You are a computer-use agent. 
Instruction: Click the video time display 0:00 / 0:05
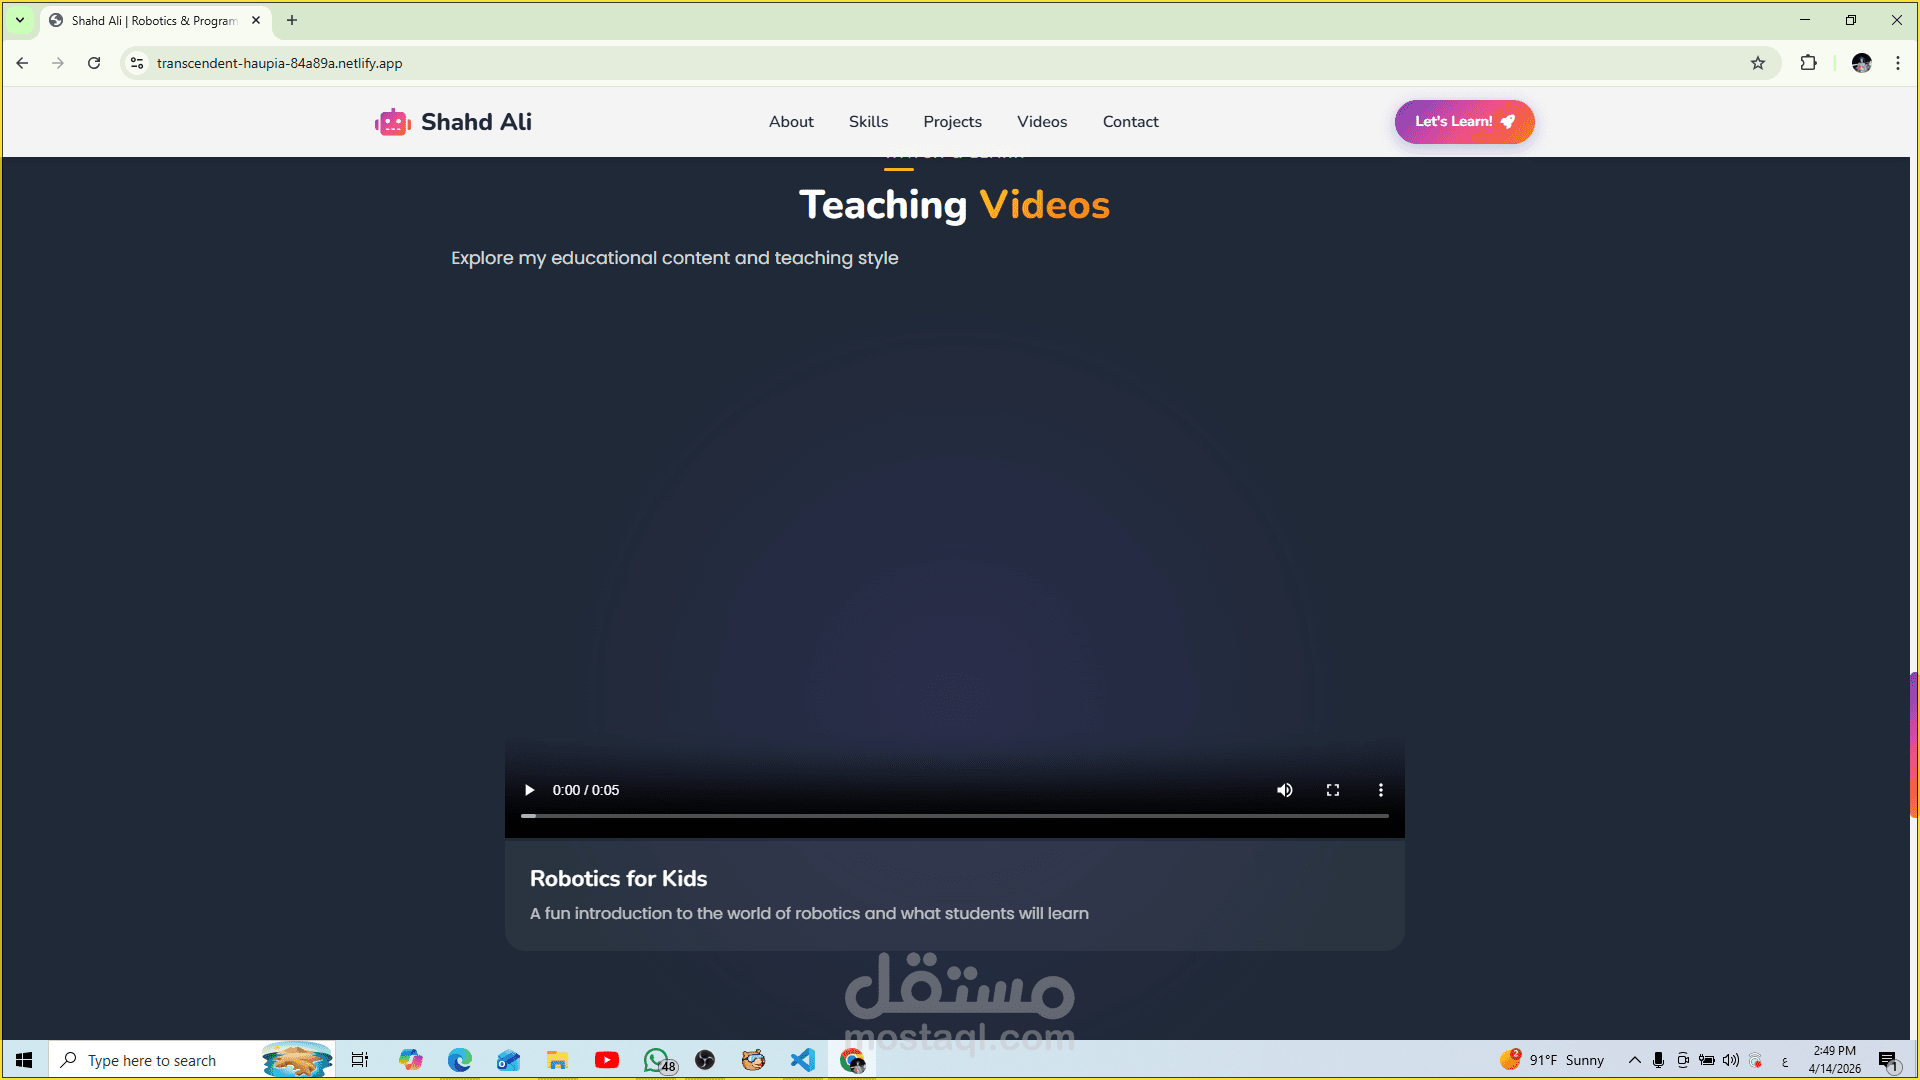click(x=586, y=790)
